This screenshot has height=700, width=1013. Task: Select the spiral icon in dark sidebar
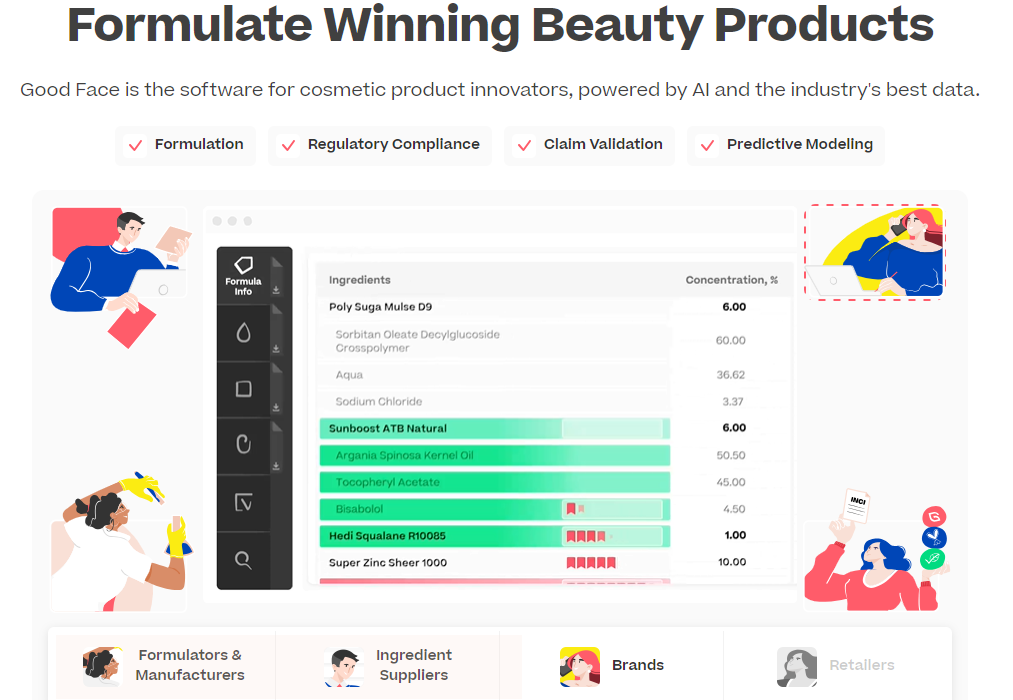(x=244, y=445)
